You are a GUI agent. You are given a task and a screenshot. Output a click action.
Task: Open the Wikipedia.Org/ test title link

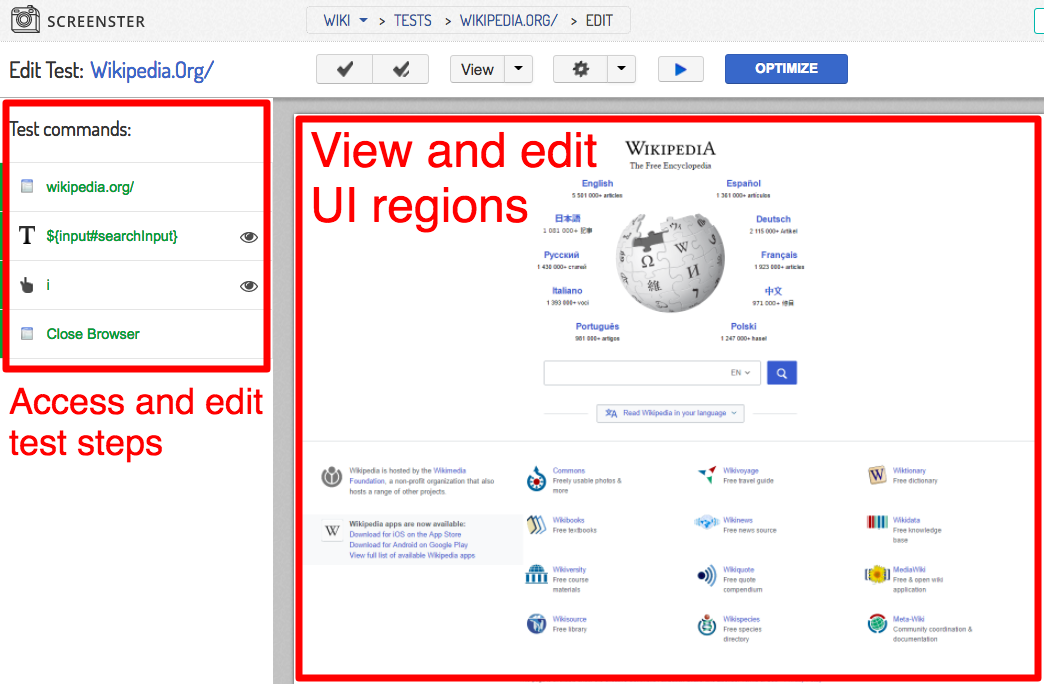click(x=152, y=70)
